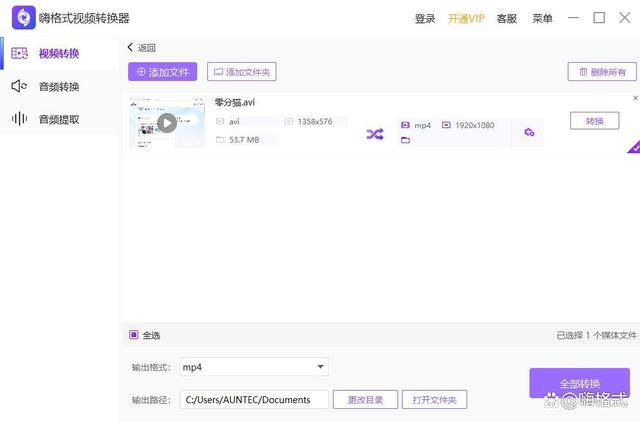Click the 音频提取 waveform icon in sidebar
Screen dimensions: 640x422
pyautogui.click(x=19, y=119)
